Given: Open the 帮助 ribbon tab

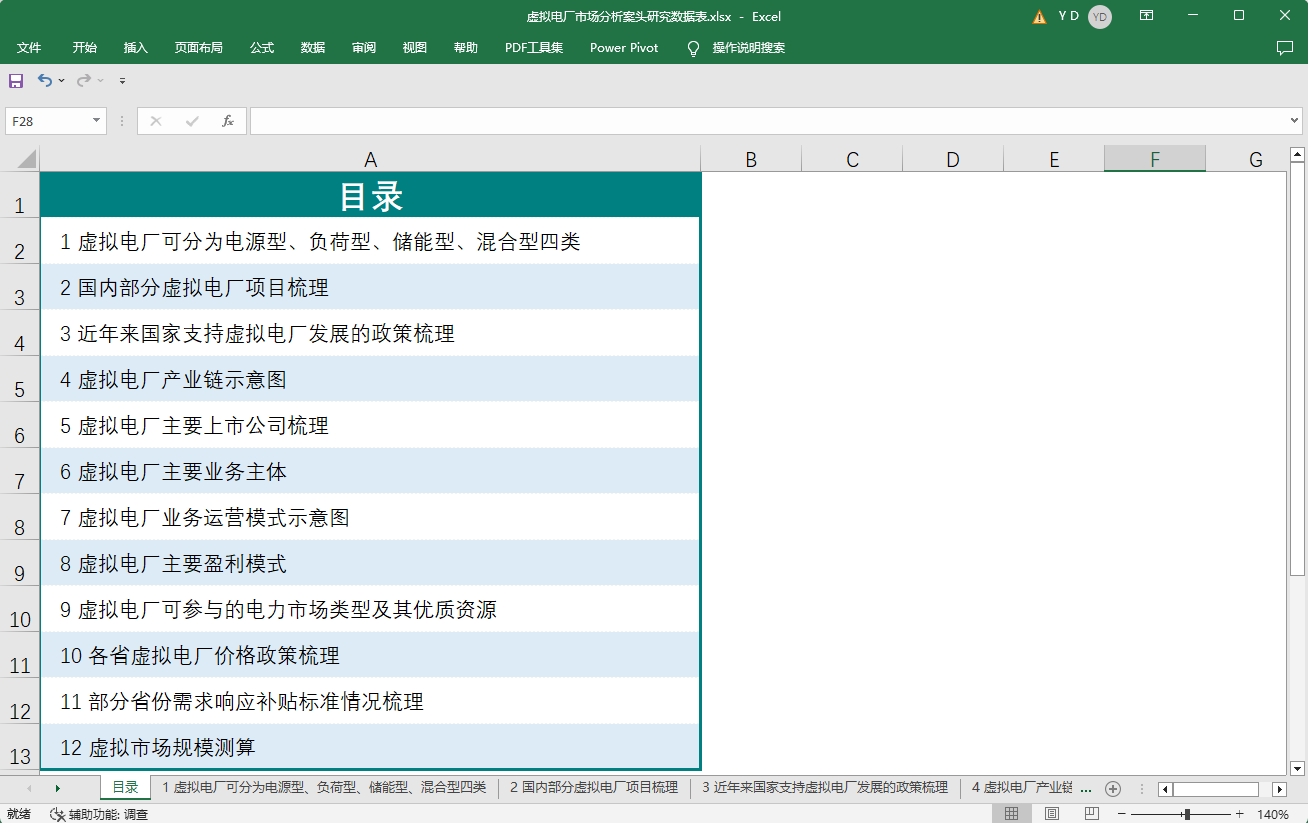Looking at the screenshot, I should point(466,48).
